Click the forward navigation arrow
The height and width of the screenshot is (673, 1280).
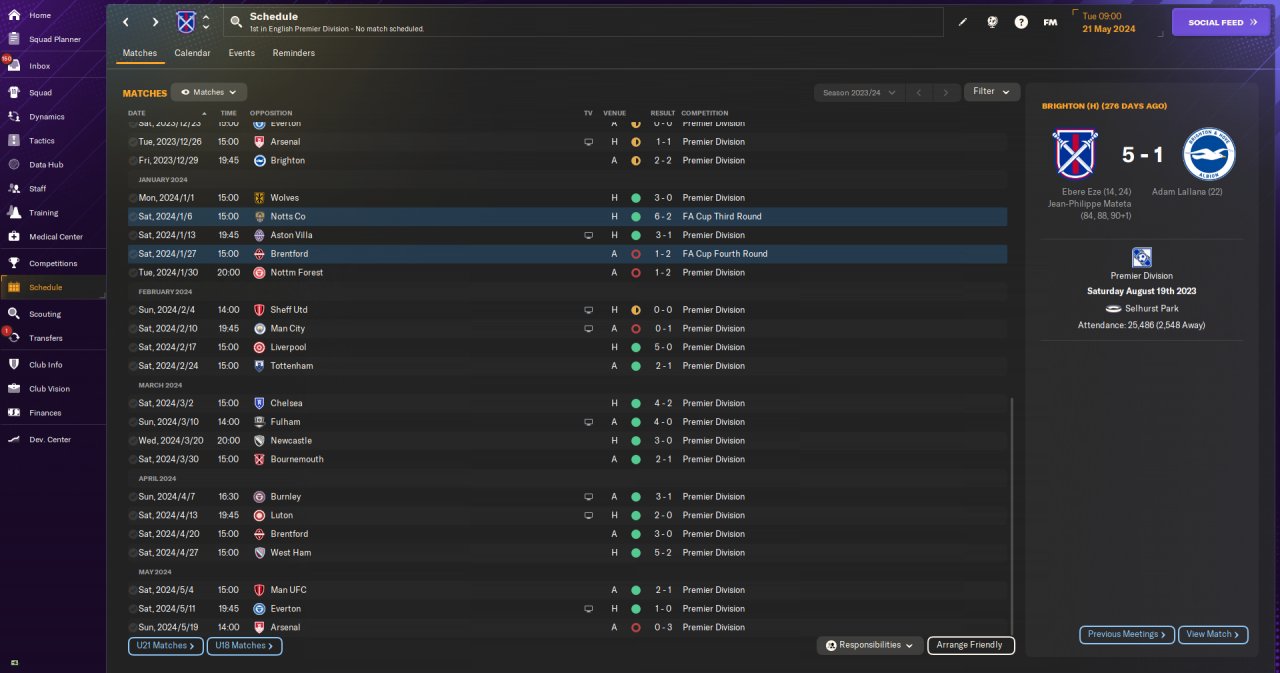pos(155,22)
